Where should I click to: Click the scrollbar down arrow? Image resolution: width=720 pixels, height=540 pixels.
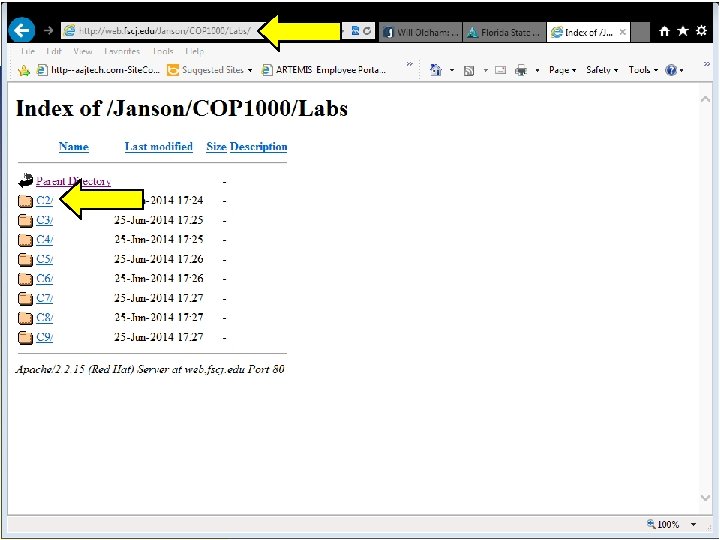point(705,497)
